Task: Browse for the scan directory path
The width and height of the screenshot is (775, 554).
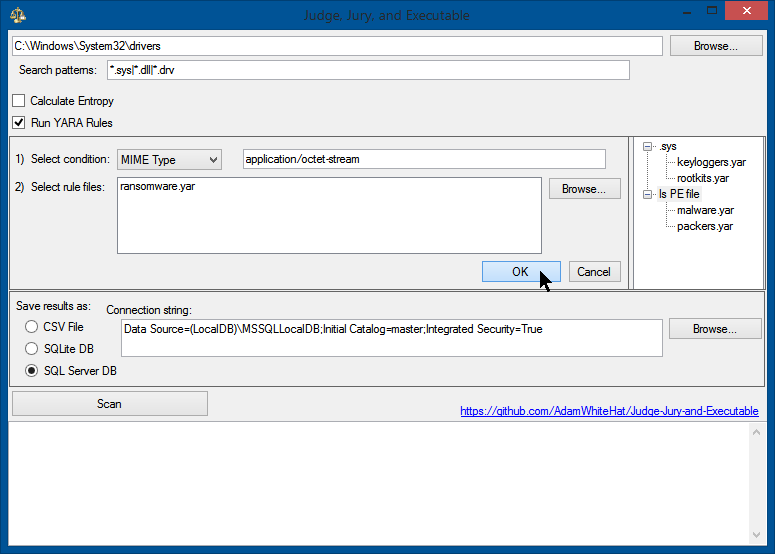Action: [714, 46]
